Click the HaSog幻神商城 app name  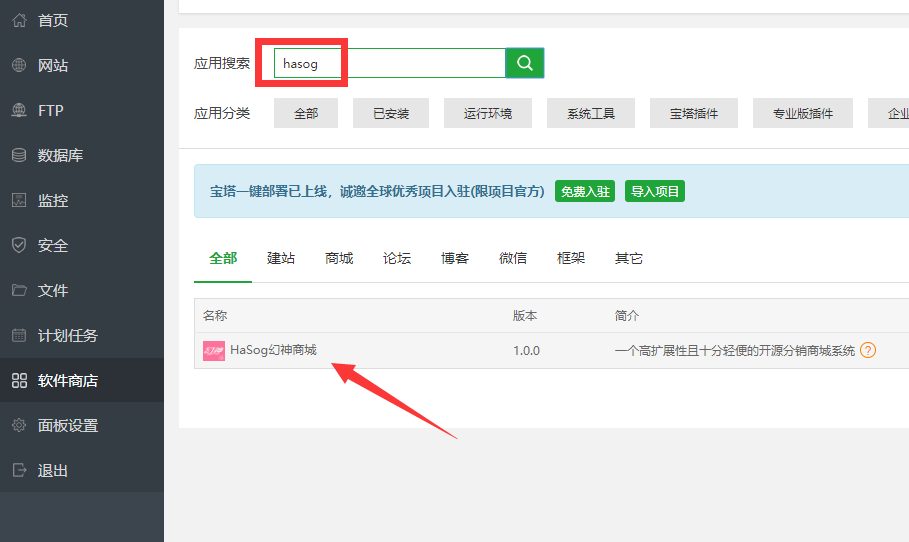pos(273,350)
